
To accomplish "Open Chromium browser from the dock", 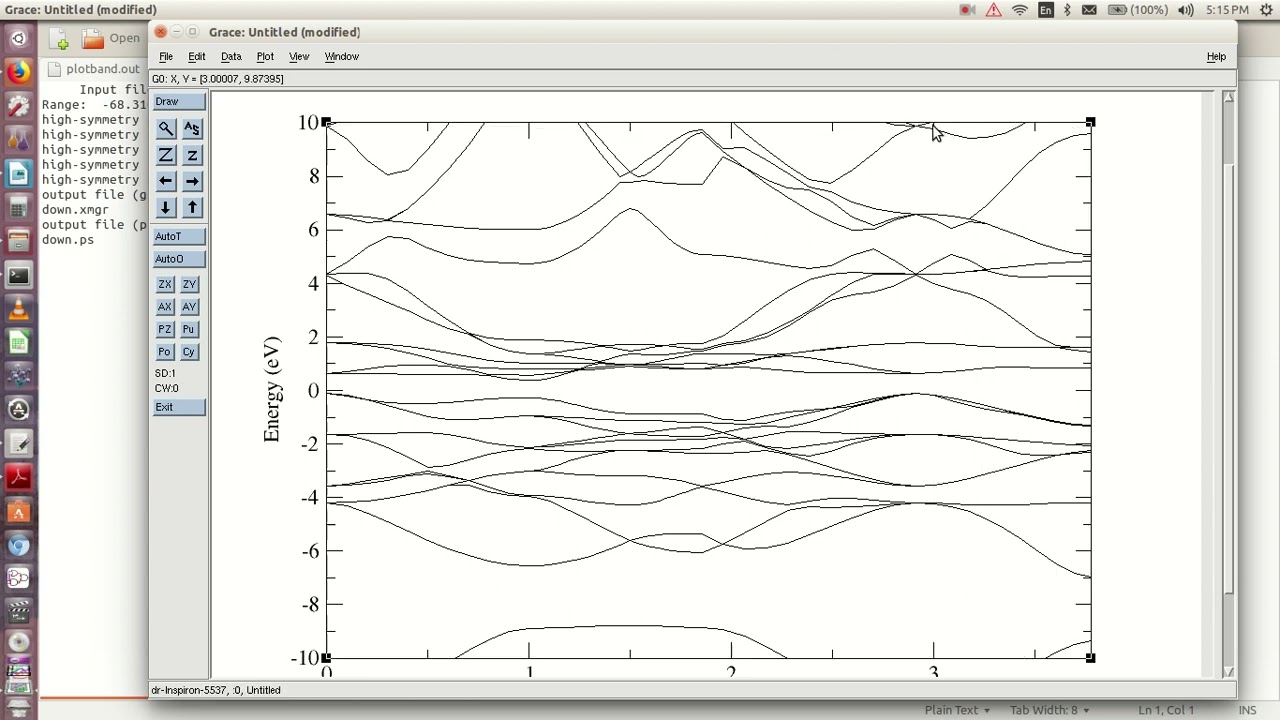I will tap(19, 546).
